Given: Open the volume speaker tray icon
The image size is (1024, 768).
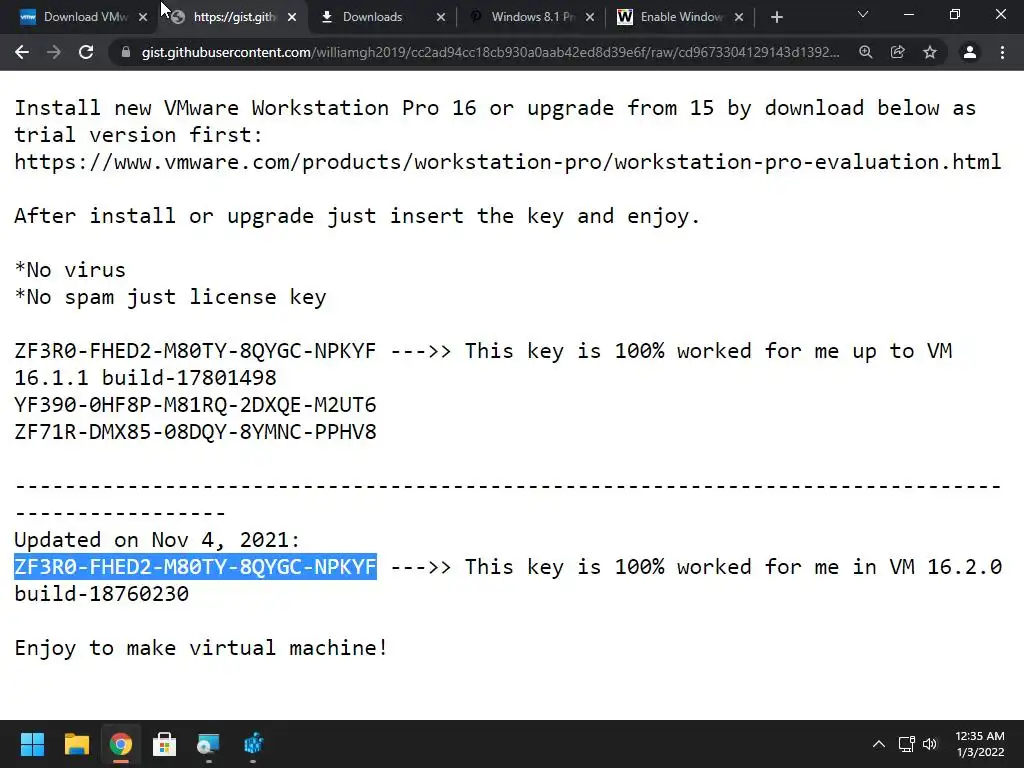Looking at the screenshot, I should pyautogui.click(x=930, y=744).
